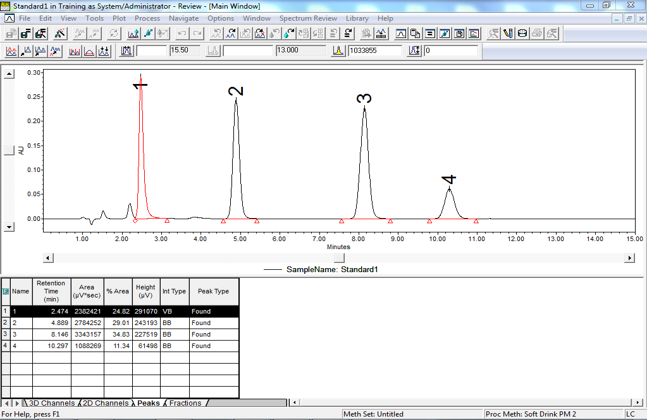Screen dimensions: 647x420
Task: Click the chromatogram horizontal scroll left arrow
Action: click(48, 258)
